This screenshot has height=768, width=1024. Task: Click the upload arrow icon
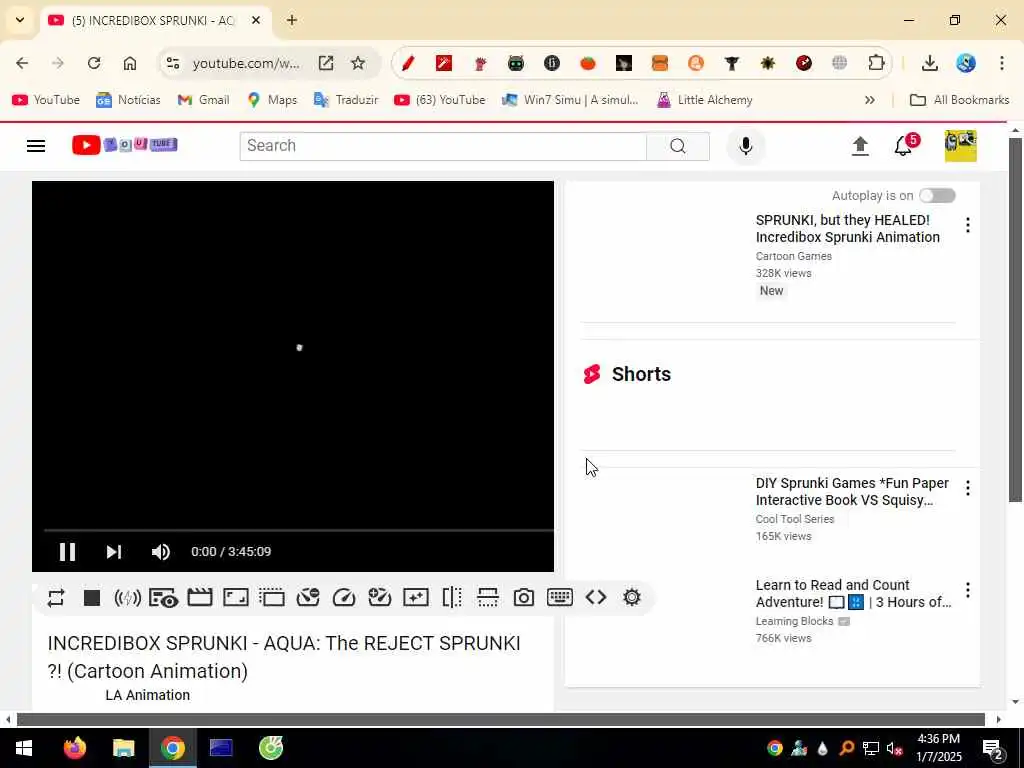860,146
